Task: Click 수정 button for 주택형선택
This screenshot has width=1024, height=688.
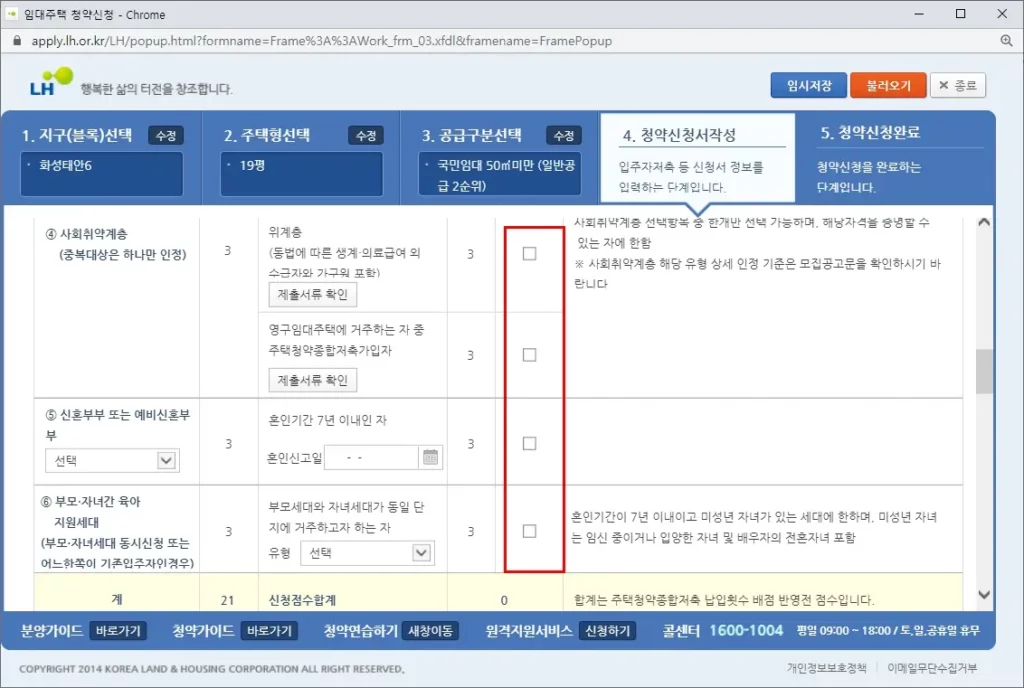Action: click(366, 135)
